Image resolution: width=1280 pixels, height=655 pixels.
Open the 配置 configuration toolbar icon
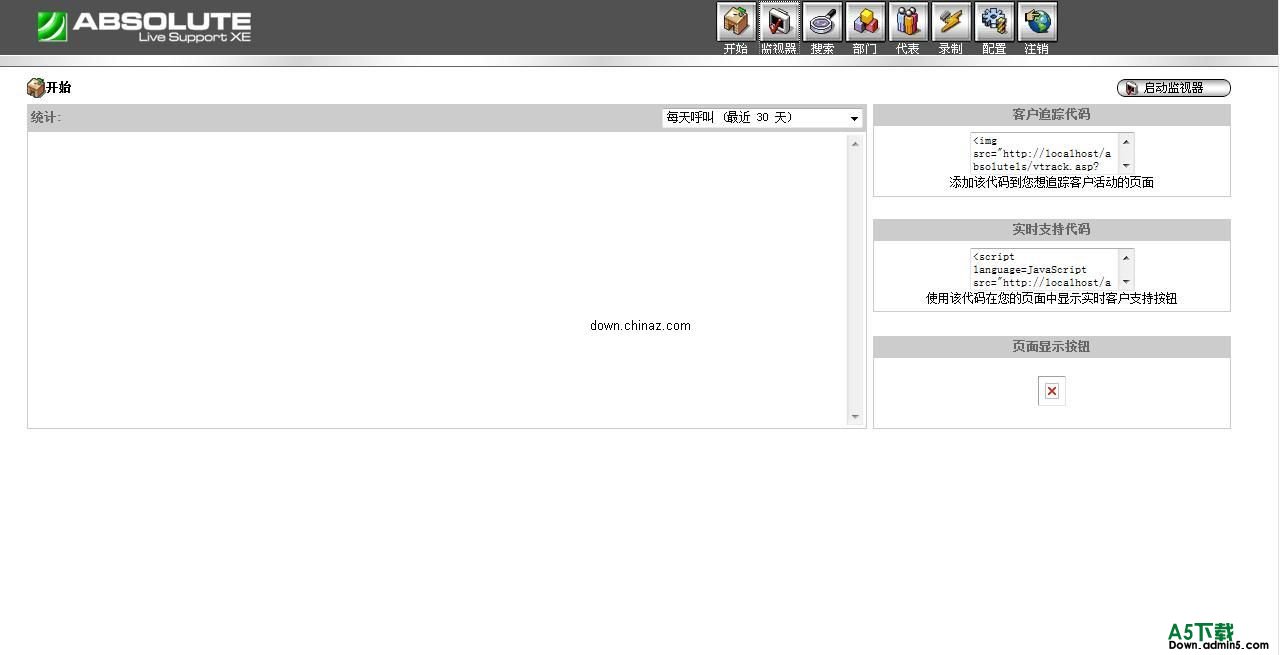[994, 22]
